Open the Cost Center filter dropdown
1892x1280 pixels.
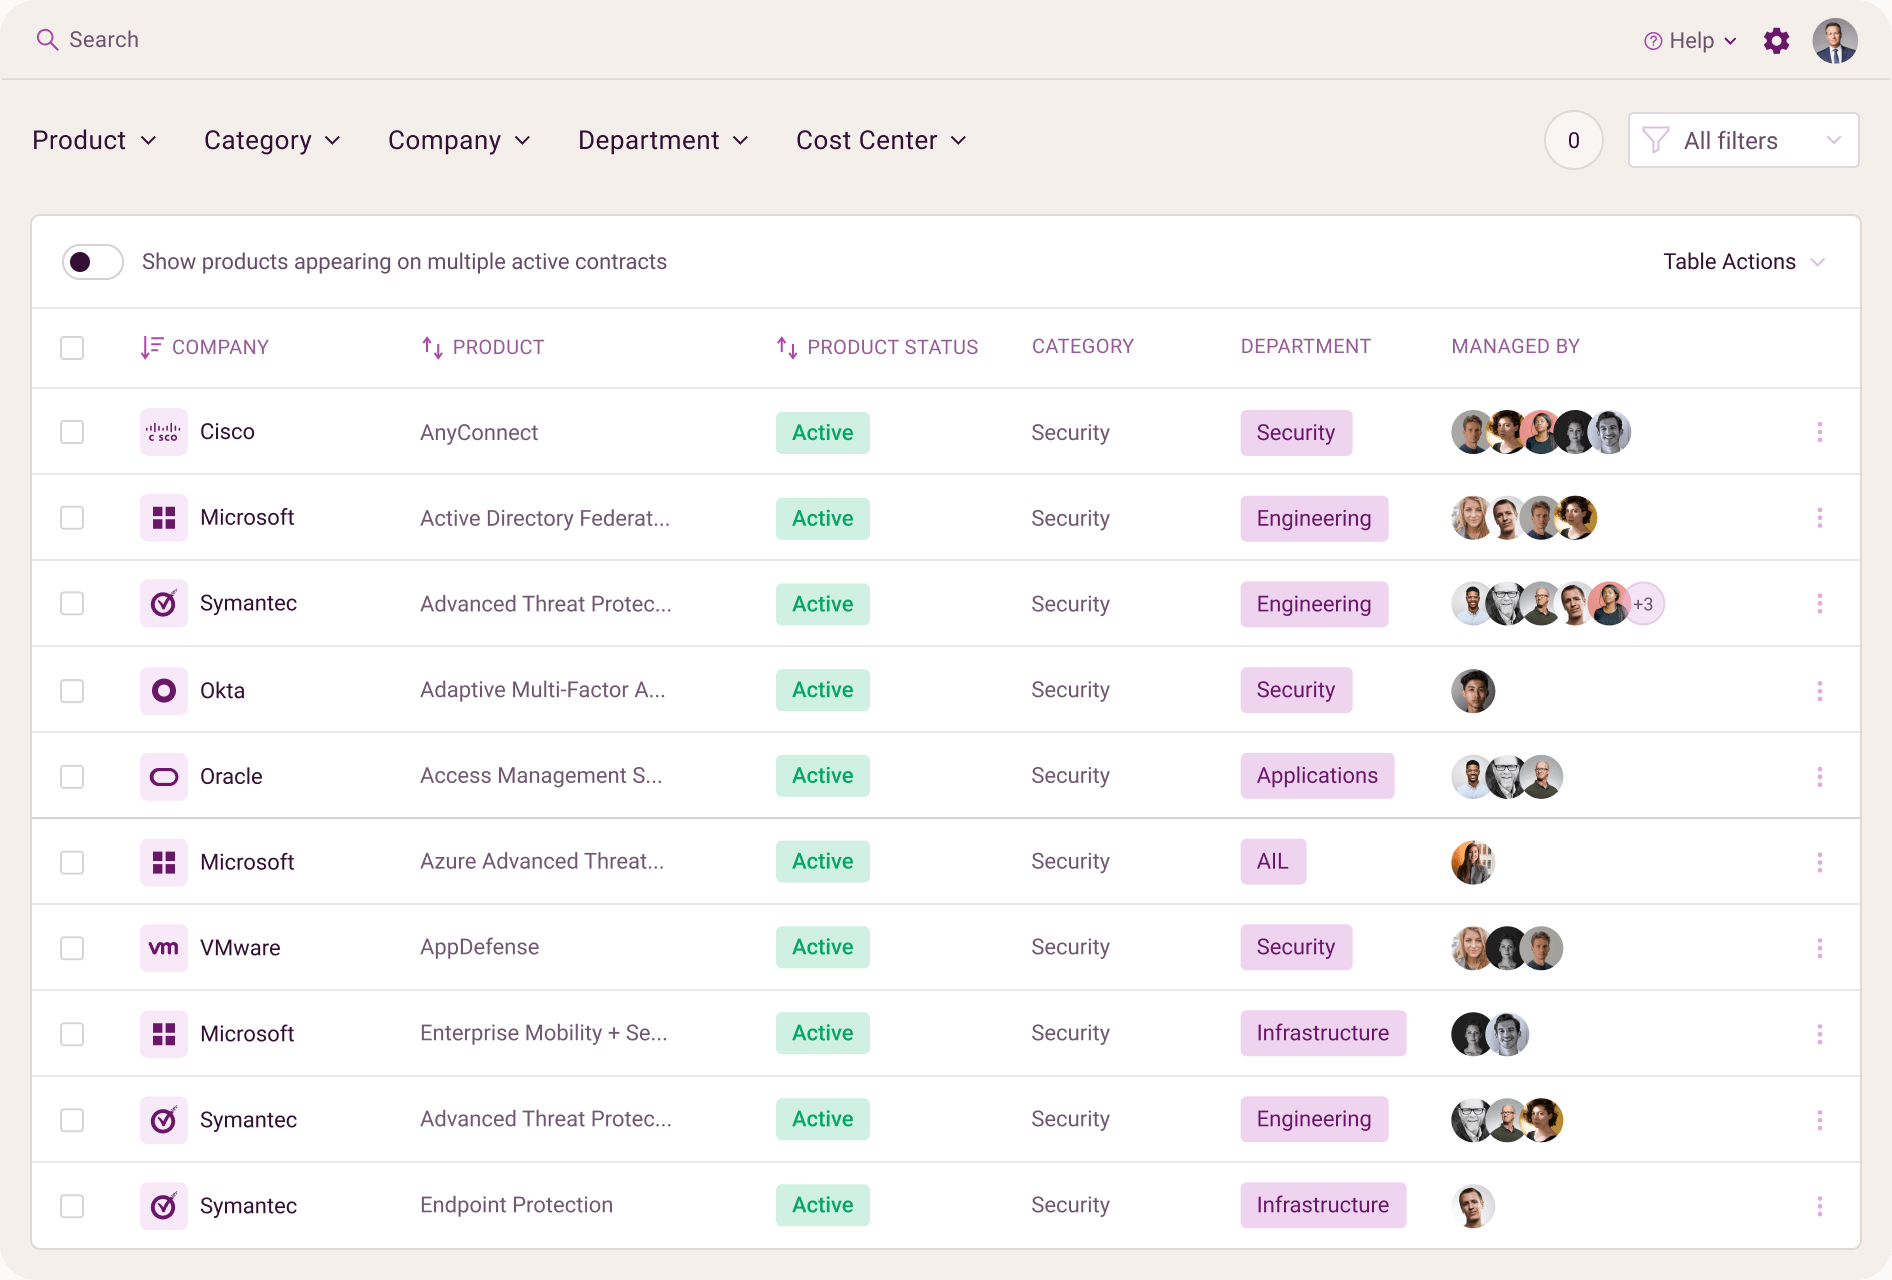[881, 140]
